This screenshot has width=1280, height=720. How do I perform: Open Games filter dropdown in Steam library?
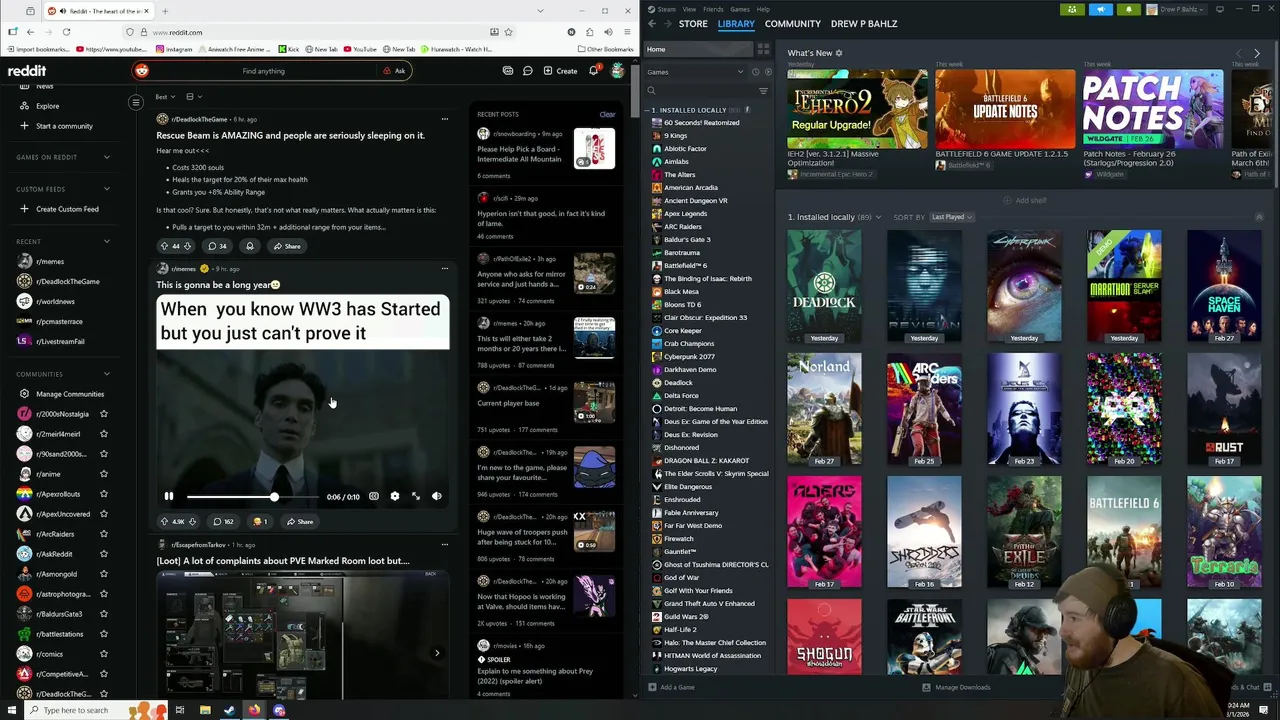tap(696, 72)
